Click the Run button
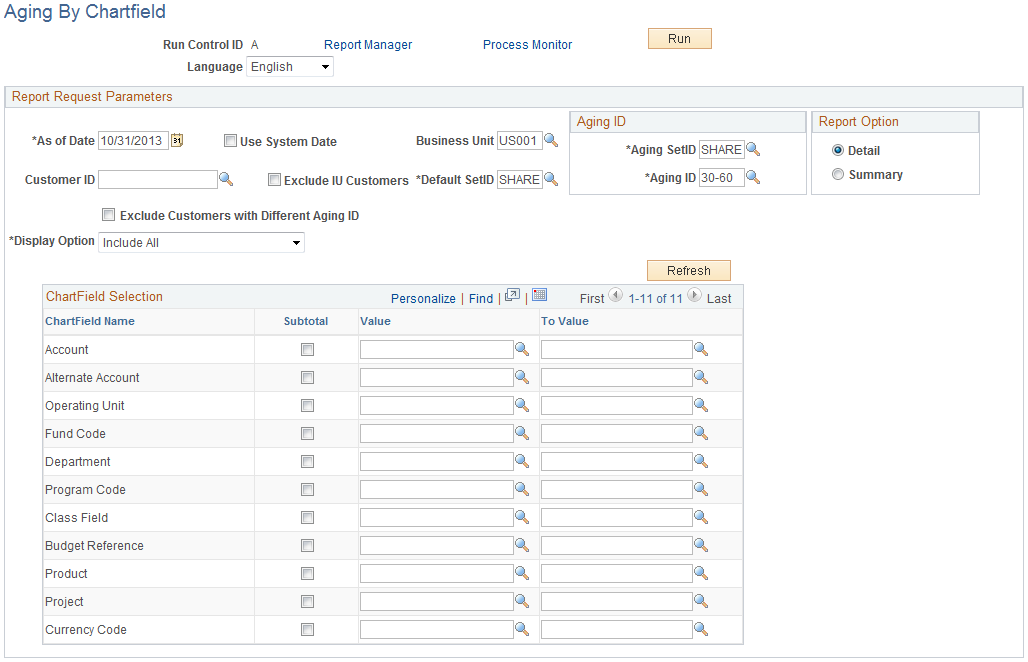Viewport: 1028px width, 662px height. (679, 39)
